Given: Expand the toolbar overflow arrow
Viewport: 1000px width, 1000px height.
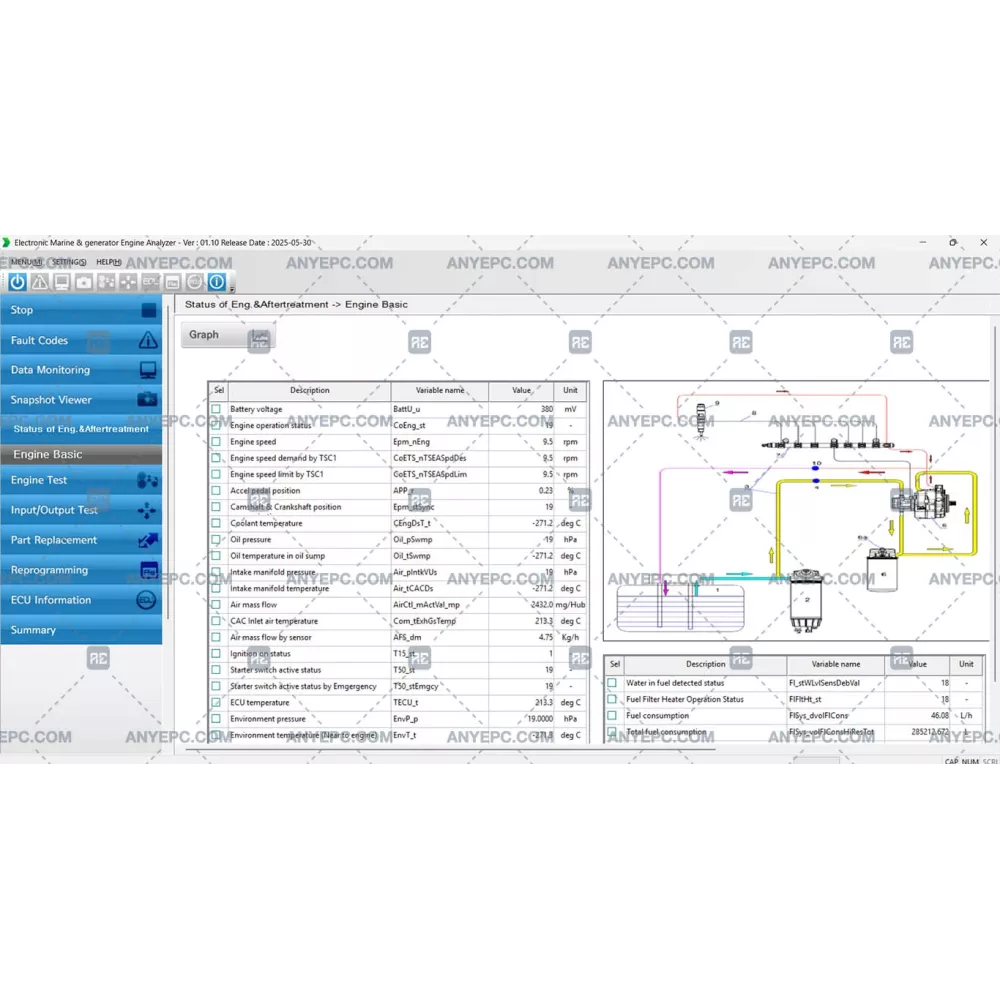Looking at the screenshot, I should pos(232,290).
